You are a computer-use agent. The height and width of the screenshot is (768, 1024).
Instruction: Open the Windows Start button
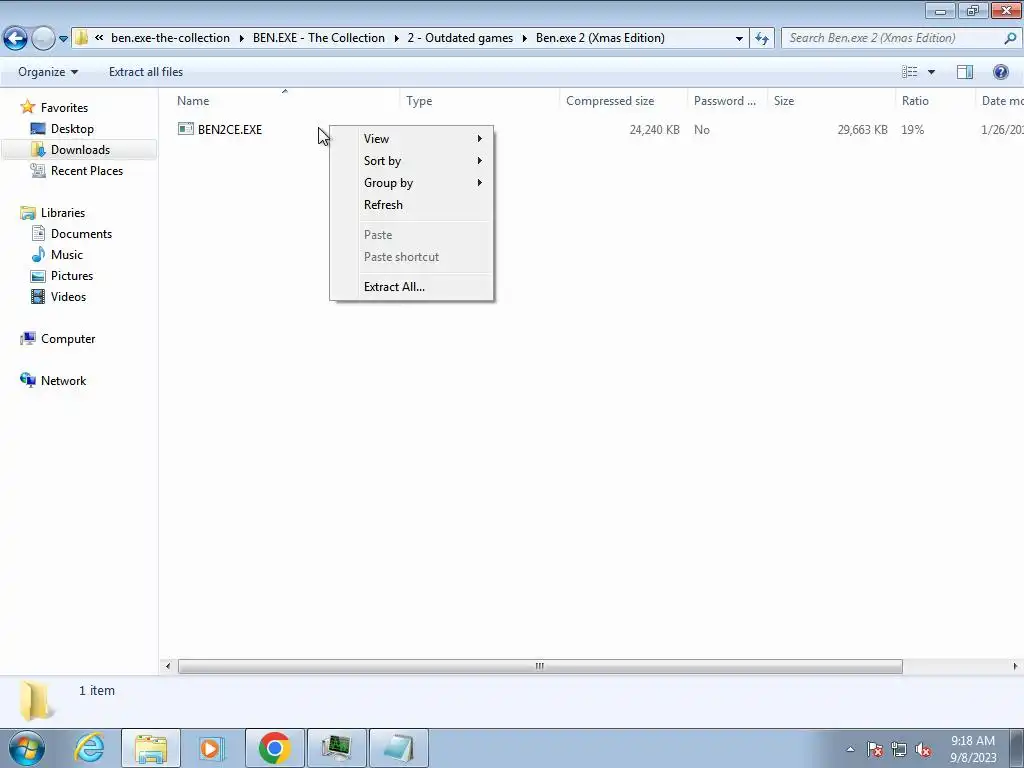point(27,748)
